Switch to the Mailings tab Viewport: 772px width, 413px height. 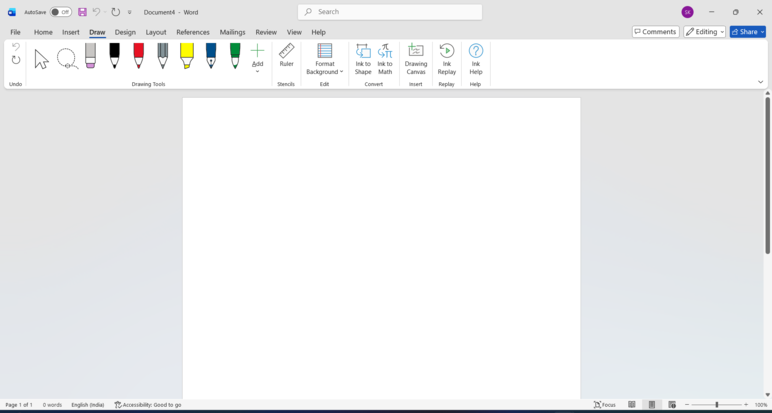[x=232, y=32]
